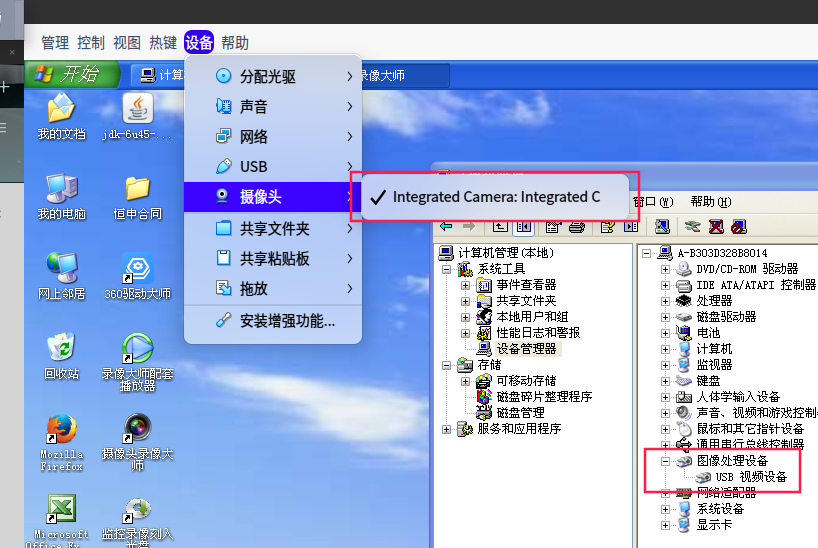Screen dimensions: 818x548
Task: Open 视图 menu in VirtualBox menu bar
Action: coord(127,42)
